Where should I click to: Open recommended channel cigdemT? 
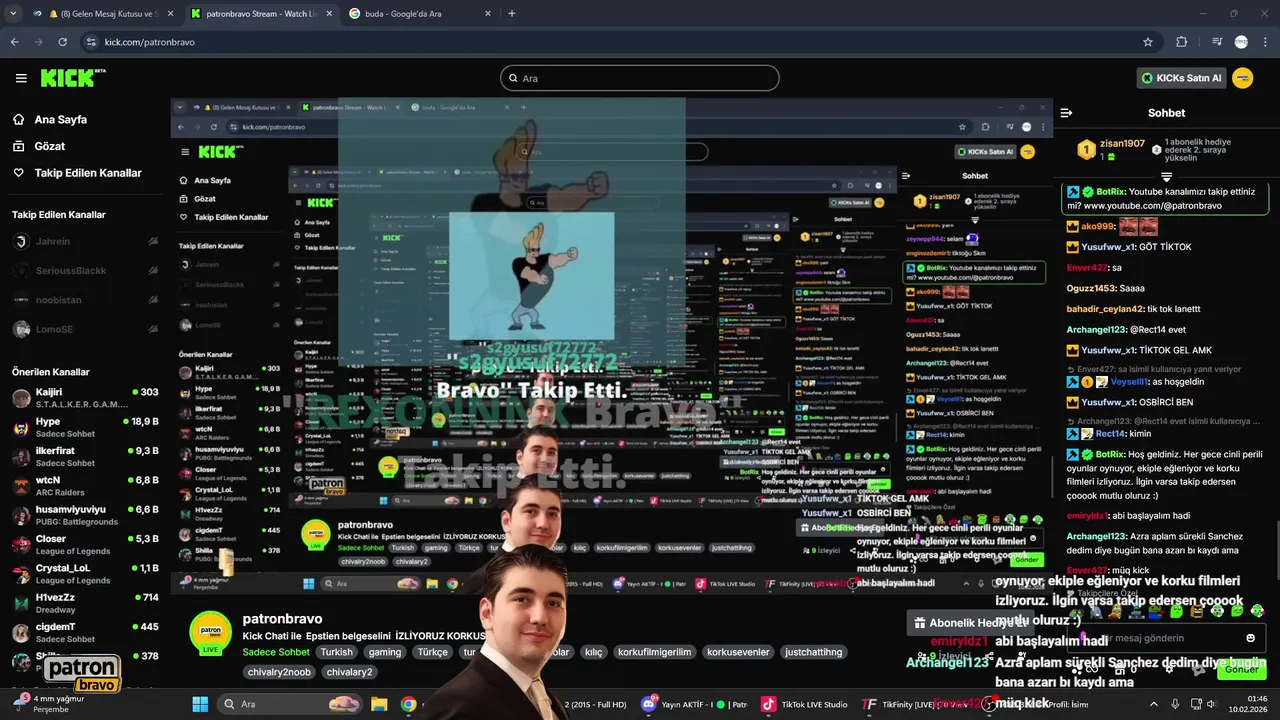point(85,633)
